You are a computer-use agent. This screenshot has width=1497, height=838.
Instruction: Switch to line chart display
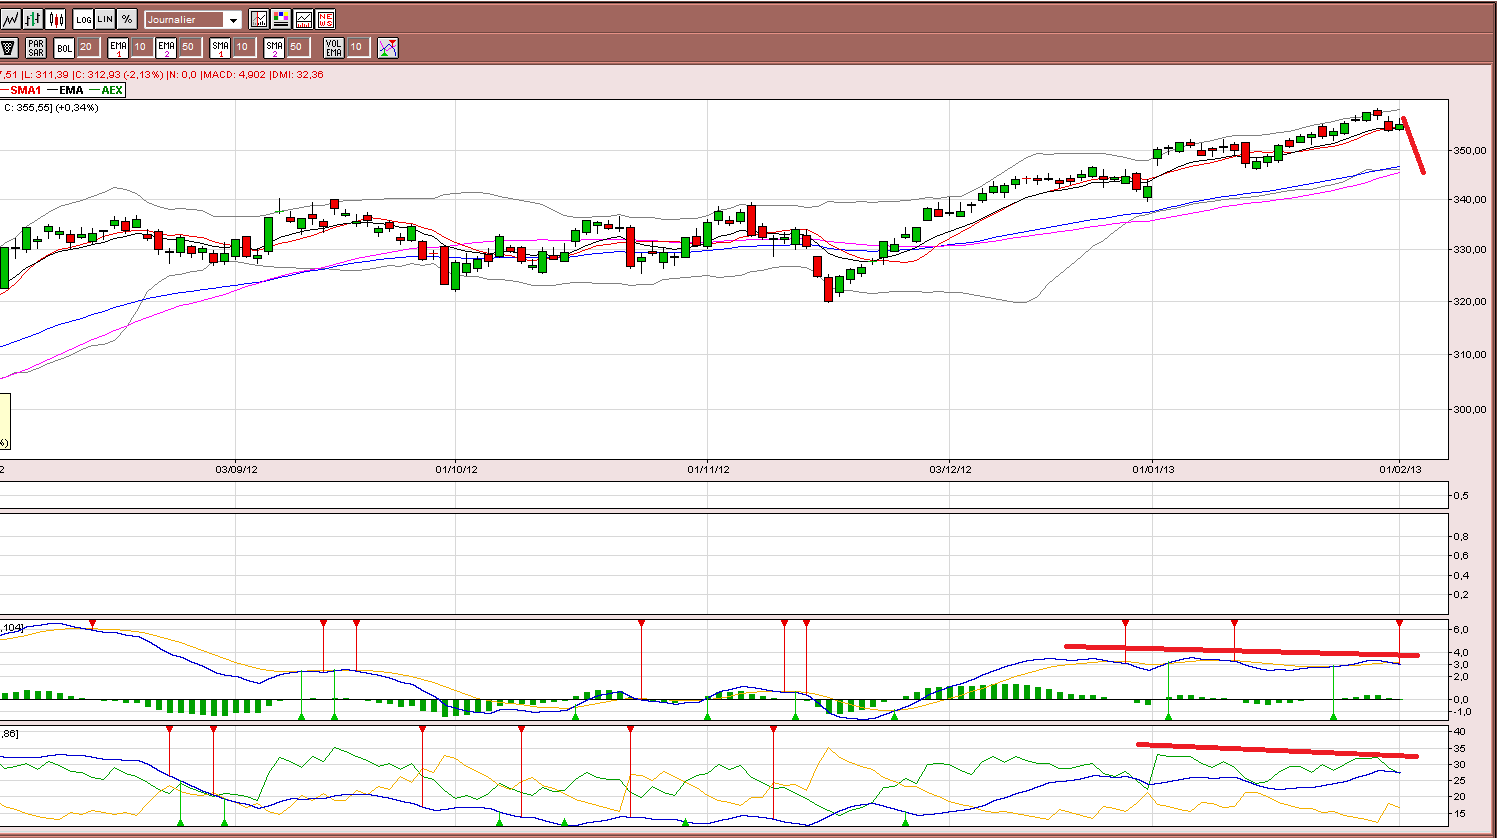pyautogui.click(x=11, y=19)
